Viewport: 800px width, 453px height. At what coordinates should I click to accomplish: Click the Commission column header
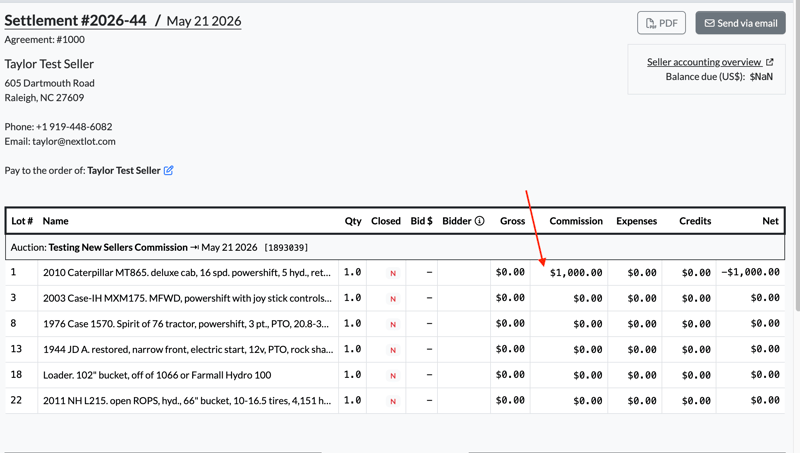[x=576, y=221]
